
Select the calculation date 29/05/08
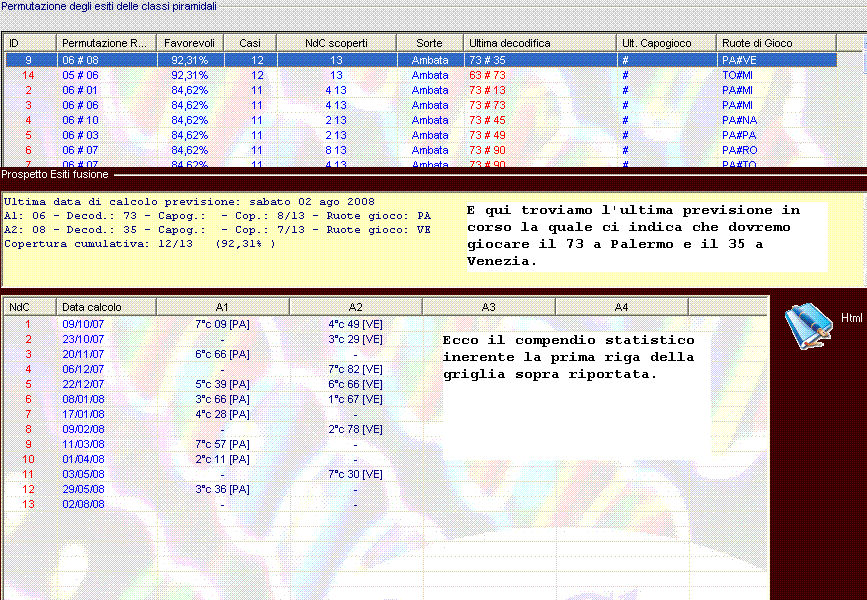[x=83, y=489]
